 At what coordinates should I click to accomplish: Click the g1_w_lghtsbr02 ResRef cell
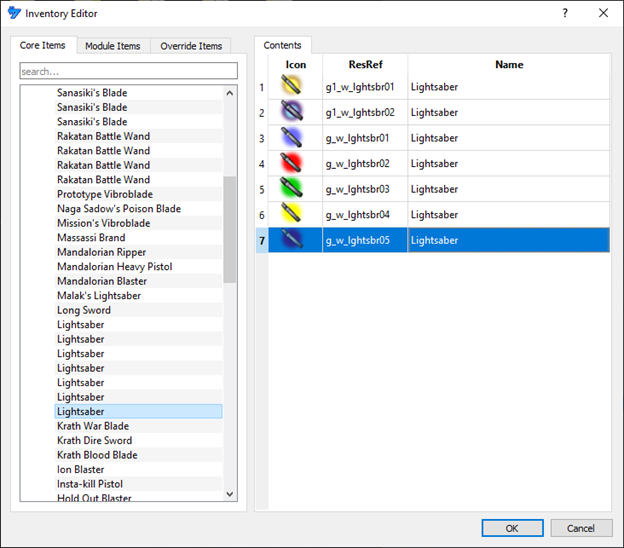pyautogui.click(x=365, y=113)
